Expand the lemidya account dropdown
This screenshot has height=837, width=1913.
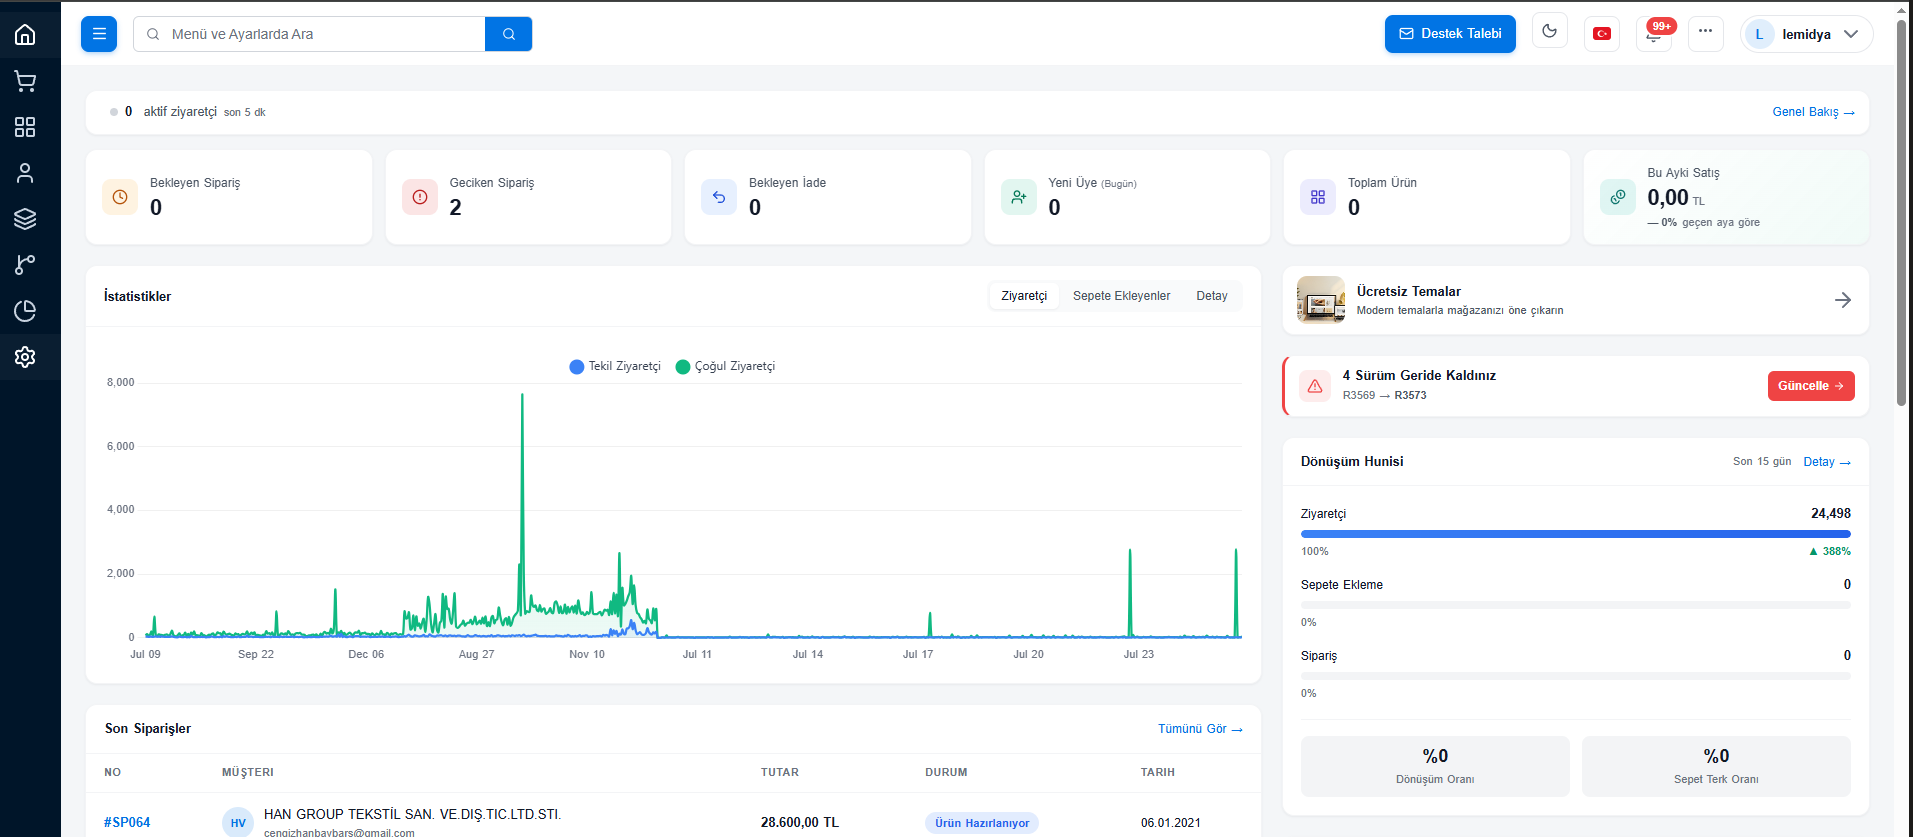(x=1807, y=34)
